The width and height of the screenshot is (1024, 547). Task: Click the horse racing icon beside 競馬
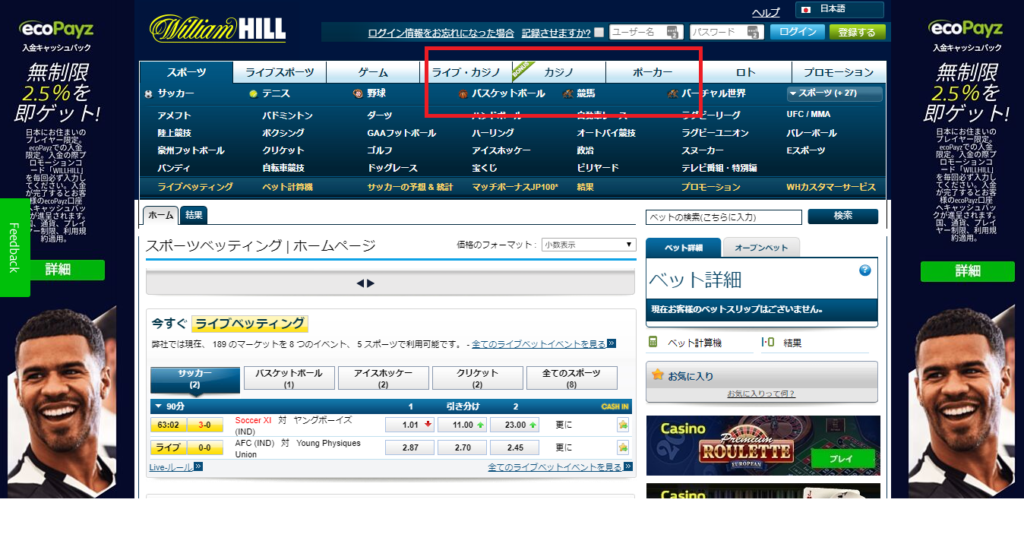(x=567, y=94)
